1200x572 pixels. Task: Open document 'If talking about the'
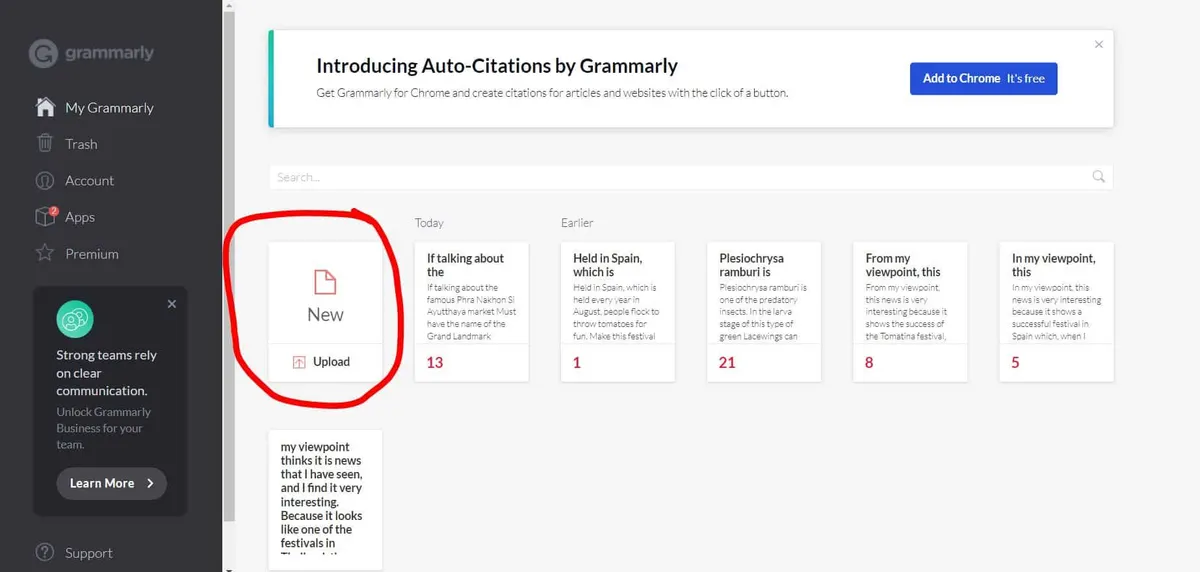(471, 311)
